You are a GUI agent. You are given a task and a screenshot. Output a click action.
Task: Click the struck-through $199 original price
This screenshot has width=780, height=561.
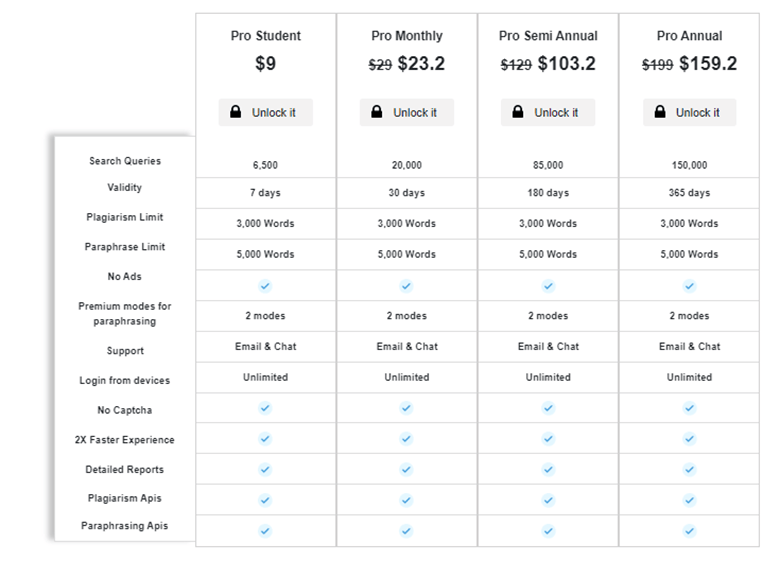tap(658, 65)
